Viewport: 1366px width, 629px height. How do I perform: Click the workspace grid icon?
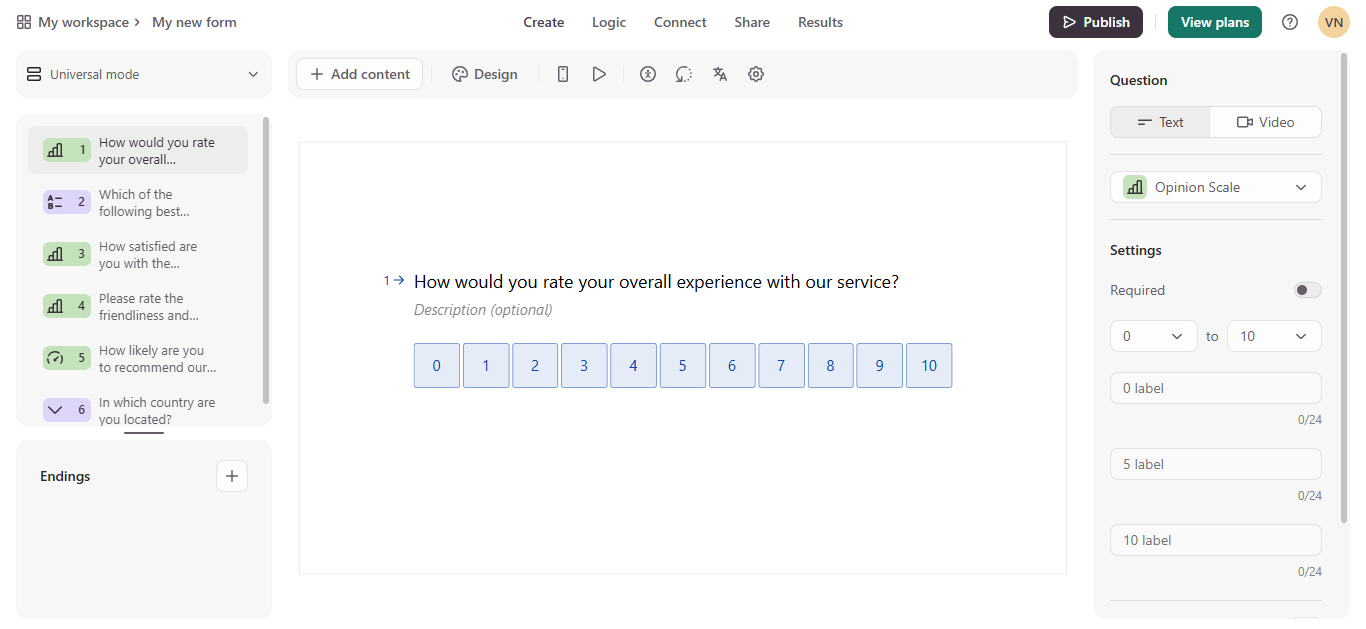[24, 21]
